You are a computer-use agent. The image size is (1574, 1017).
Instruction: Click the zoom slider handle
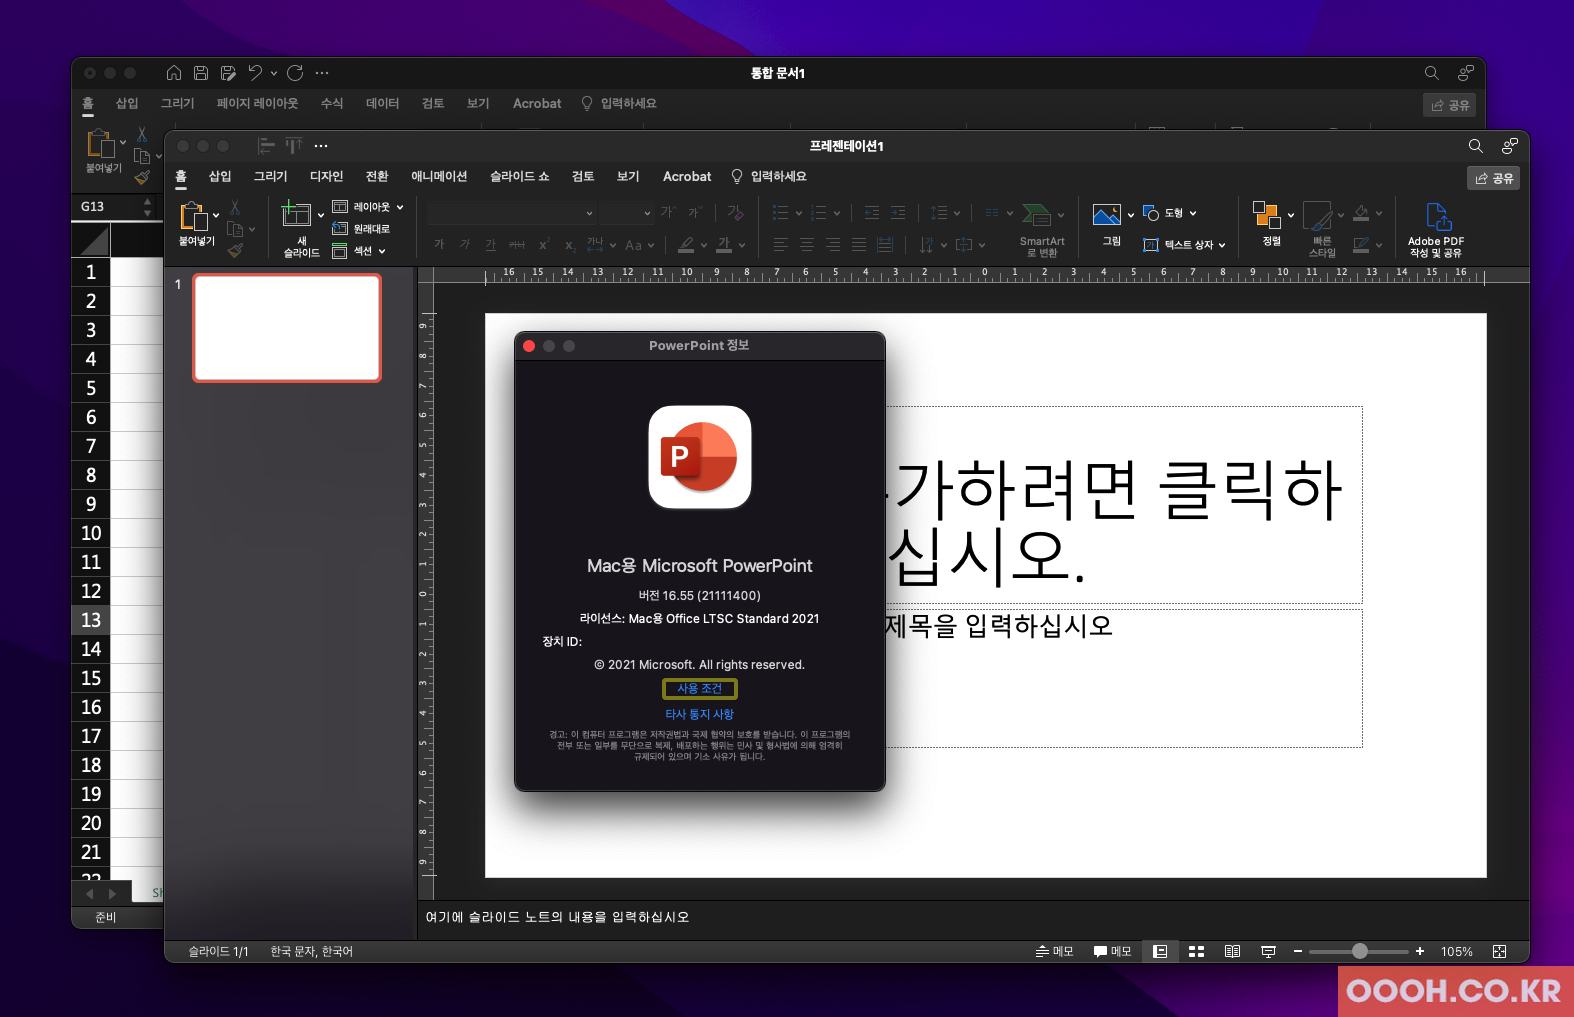[1360, 952]
